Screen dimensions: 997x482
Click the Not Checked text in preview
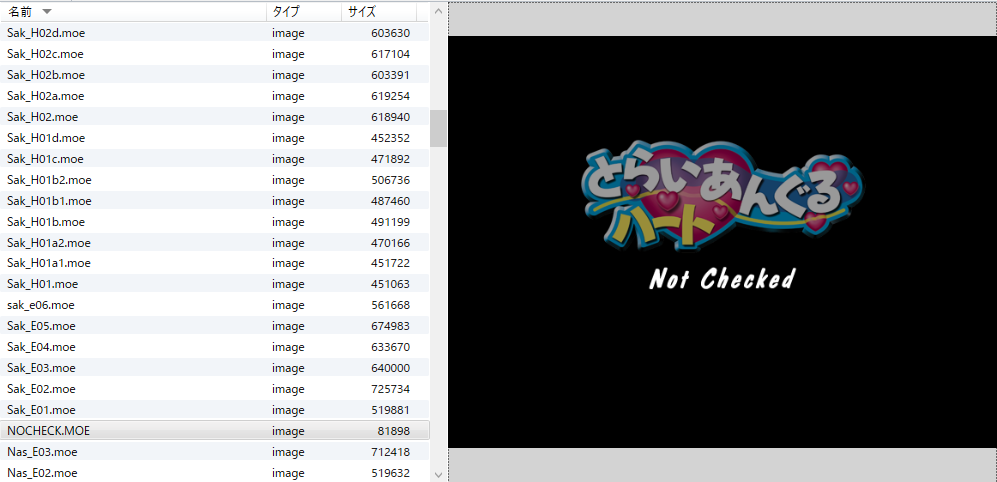[x=721, y=279]
